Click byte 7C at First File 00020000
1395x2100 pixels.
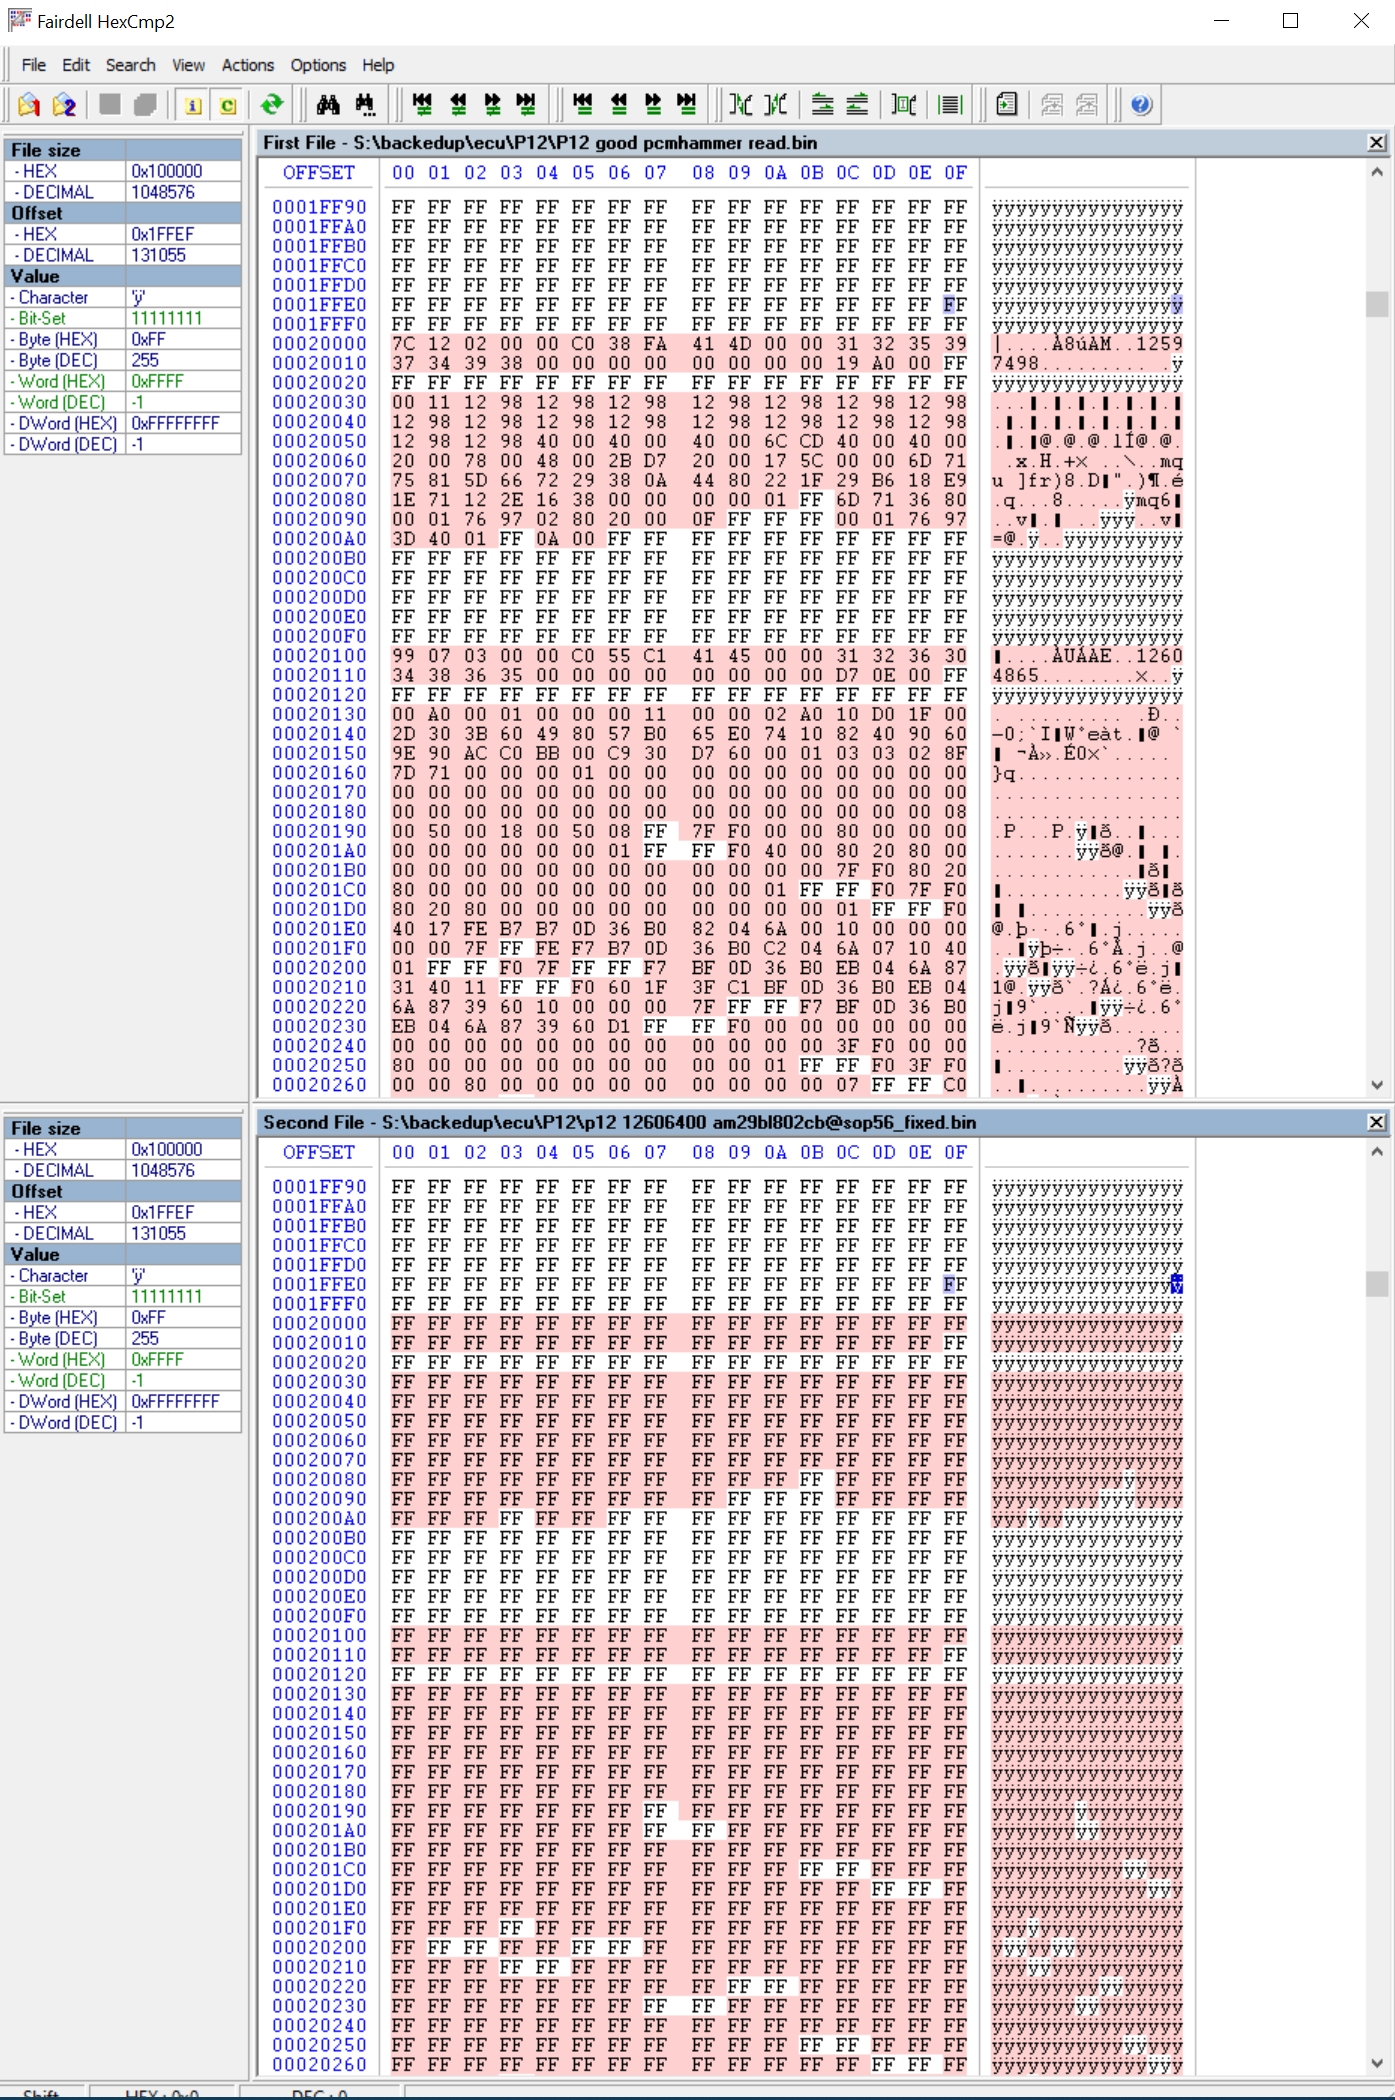coord(403,344)
